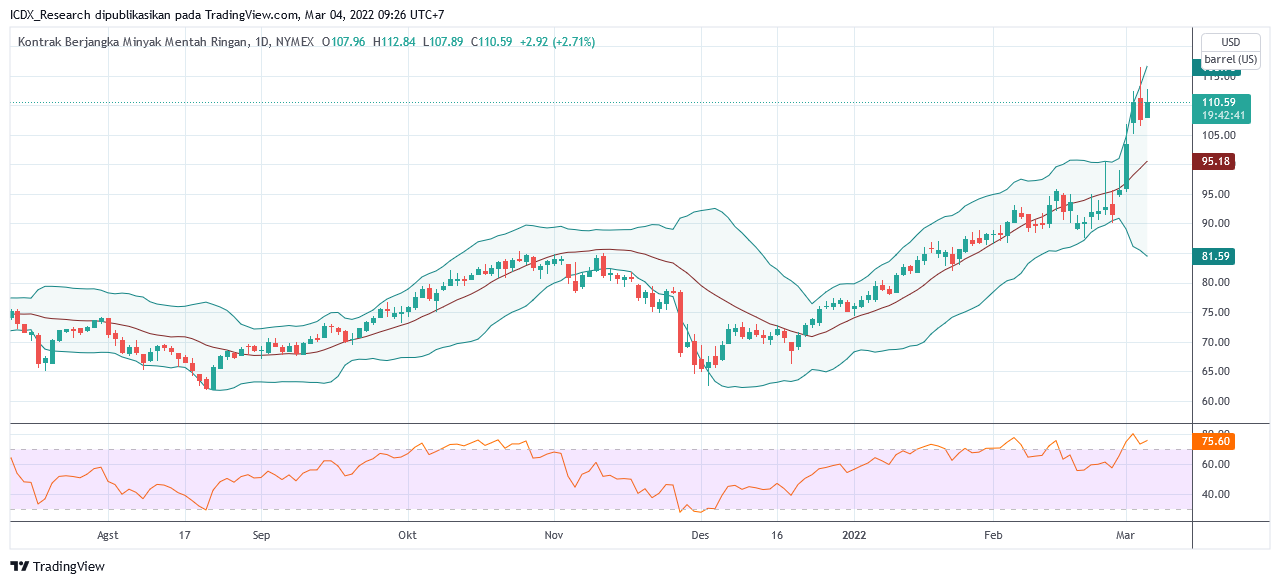Open the USD currency selector
Image resolution: width=1280 pixels, height=584 pixels.
[1231, 42]
